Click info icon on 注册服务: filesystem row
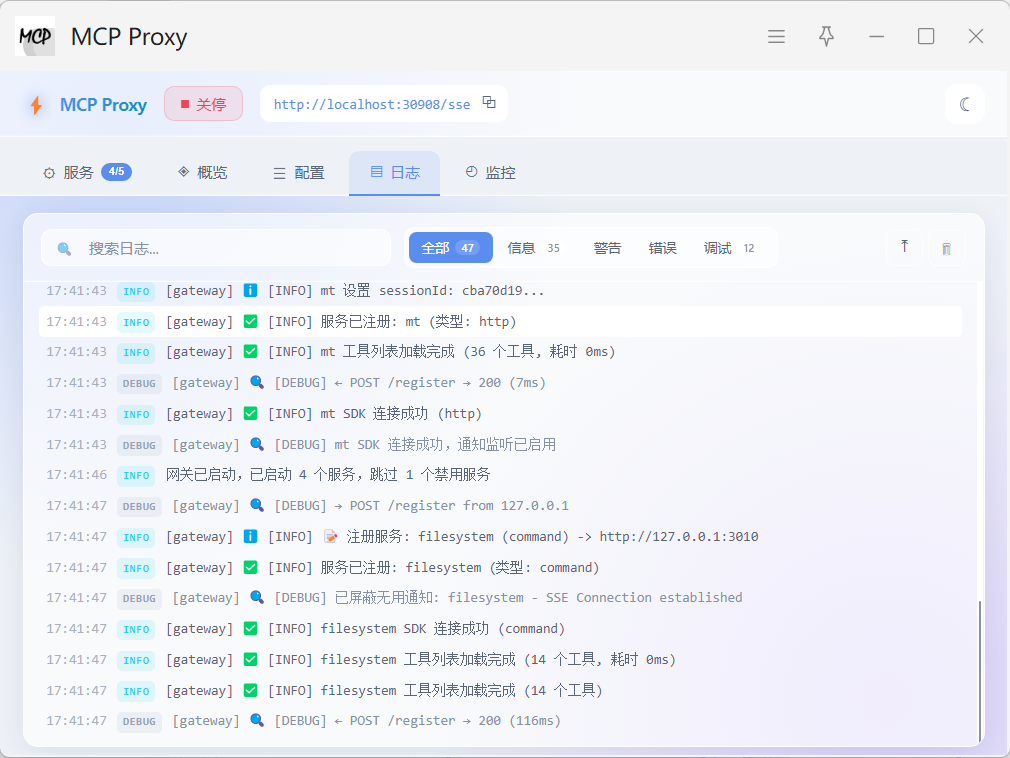This screenshot has width=1010, height=758. pos(251,536)
